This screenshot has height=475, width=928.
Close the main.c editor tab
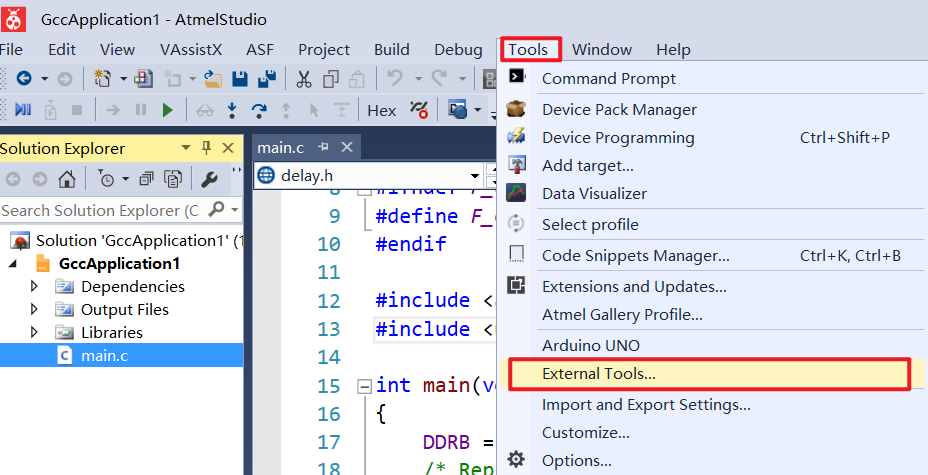347,147
